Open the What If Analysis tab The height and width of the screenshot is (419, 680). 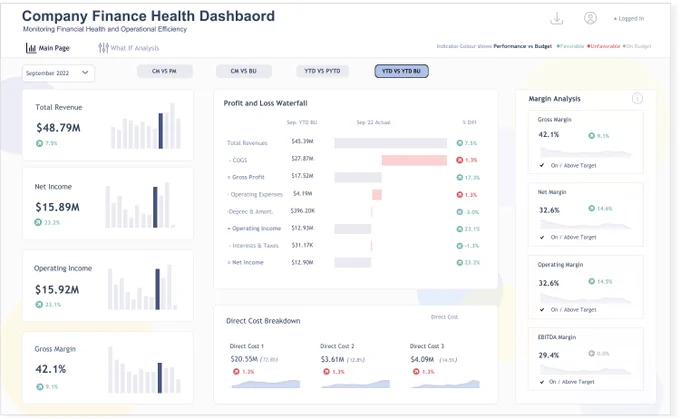coord(129,48)
